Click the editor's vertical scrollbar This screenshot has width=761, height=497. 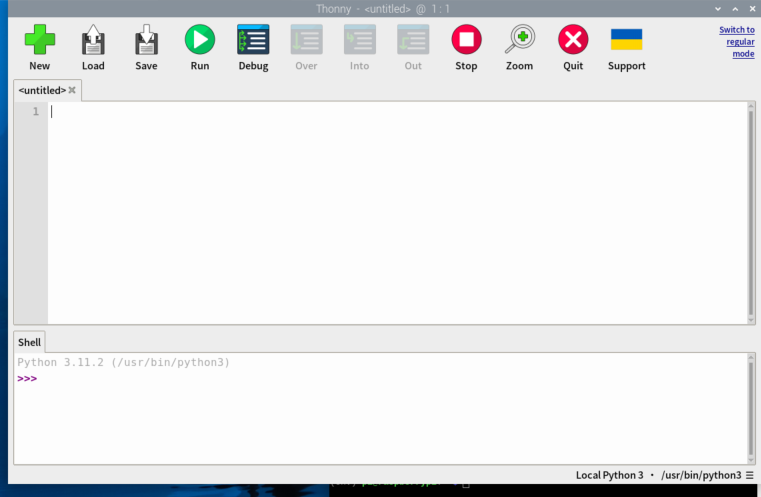751,213
